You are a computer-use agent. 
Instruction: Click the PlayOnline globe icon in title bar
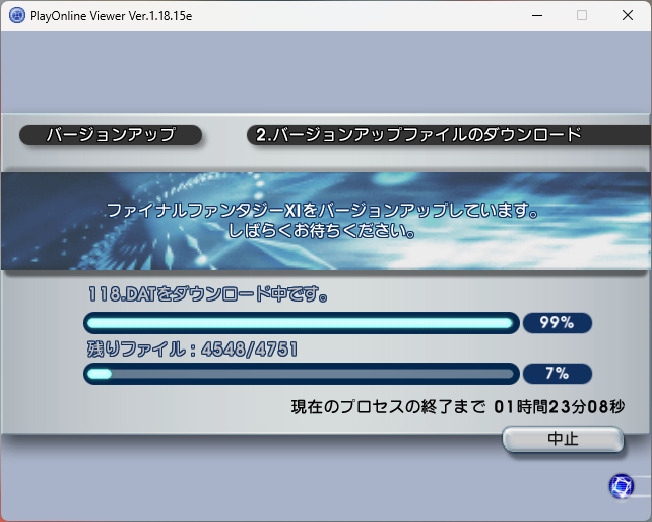17,16
